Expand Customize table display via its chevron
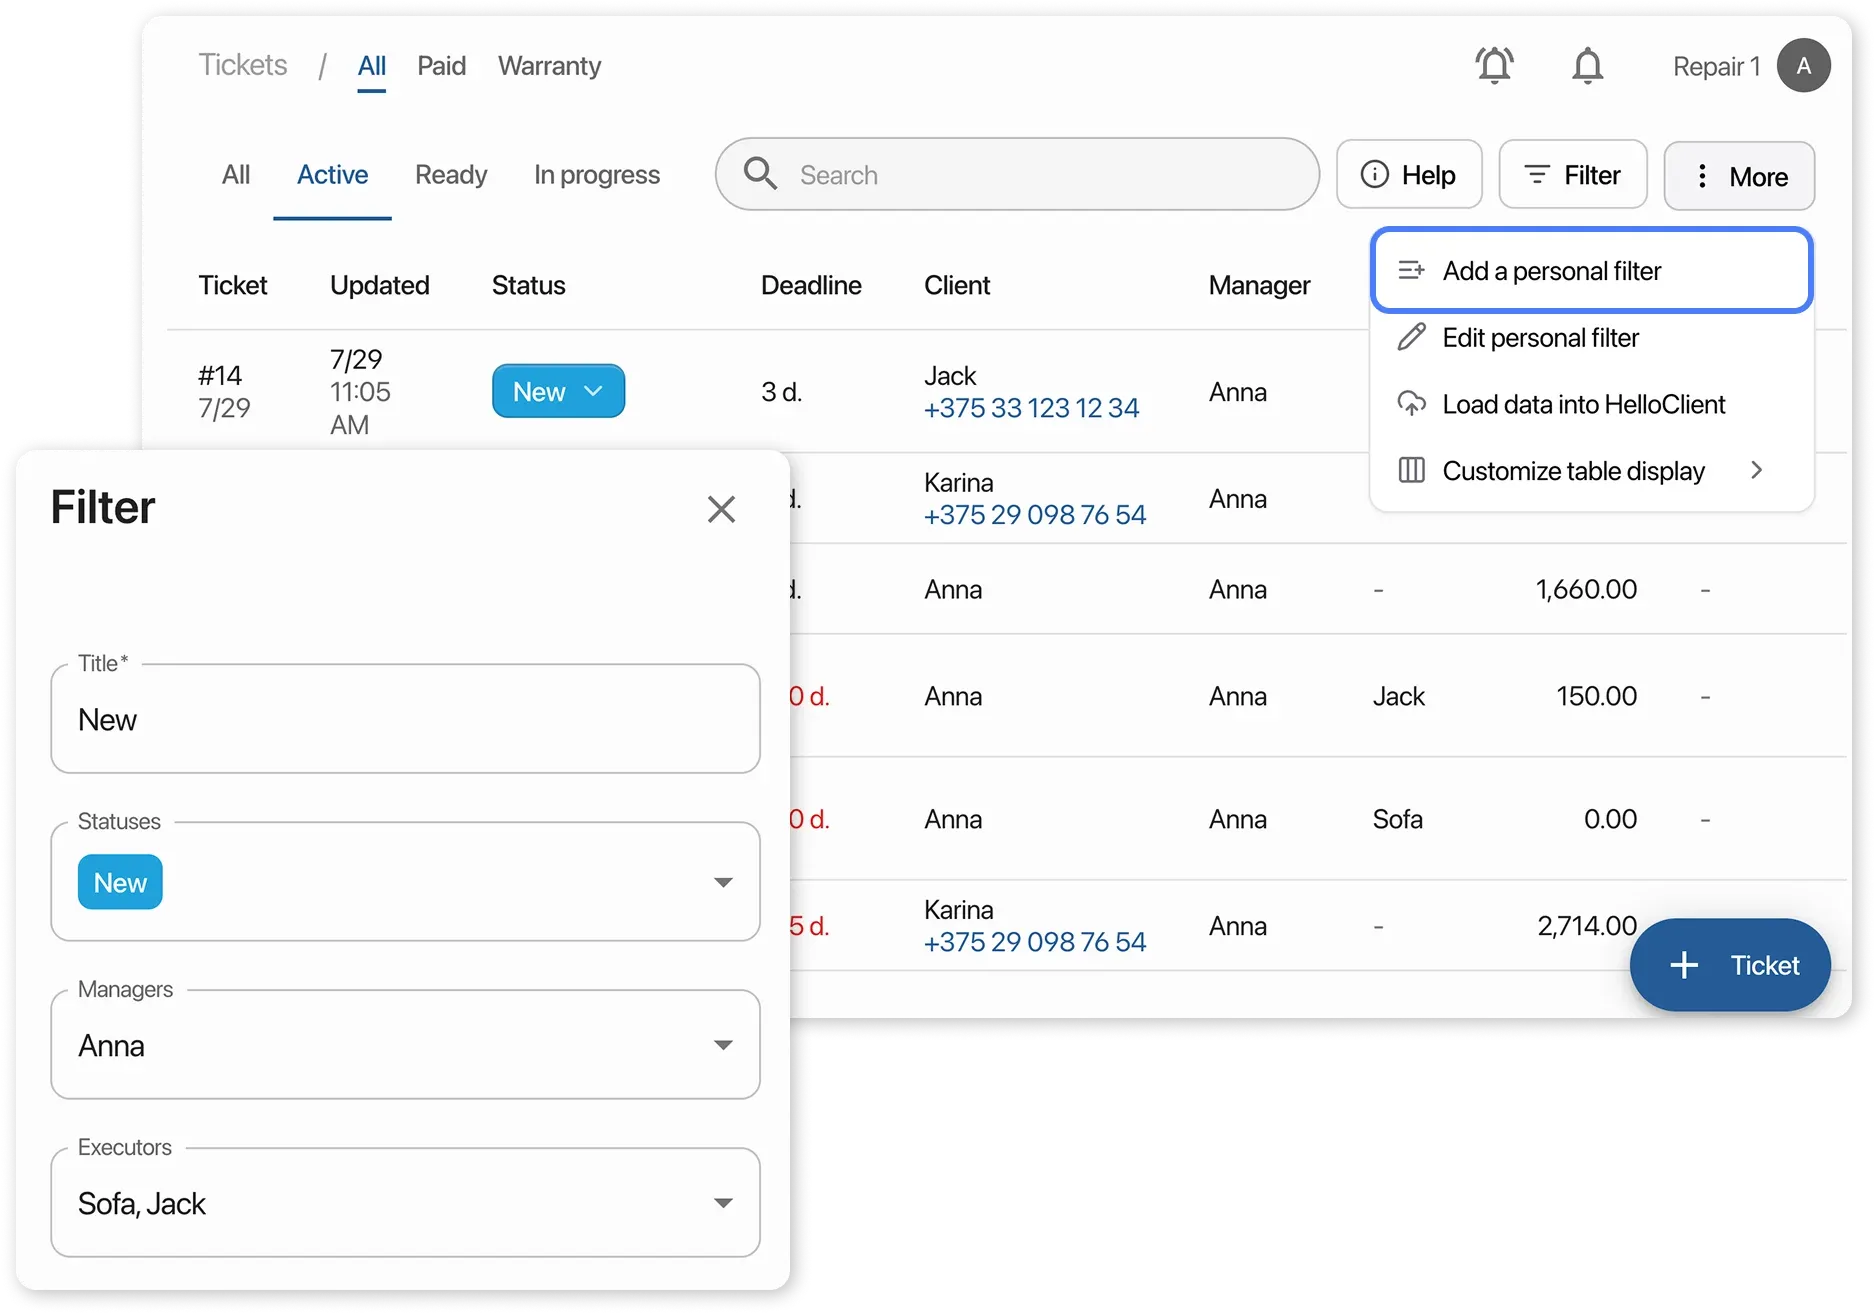1876x1314 pixels. (x=1757, y=470)
